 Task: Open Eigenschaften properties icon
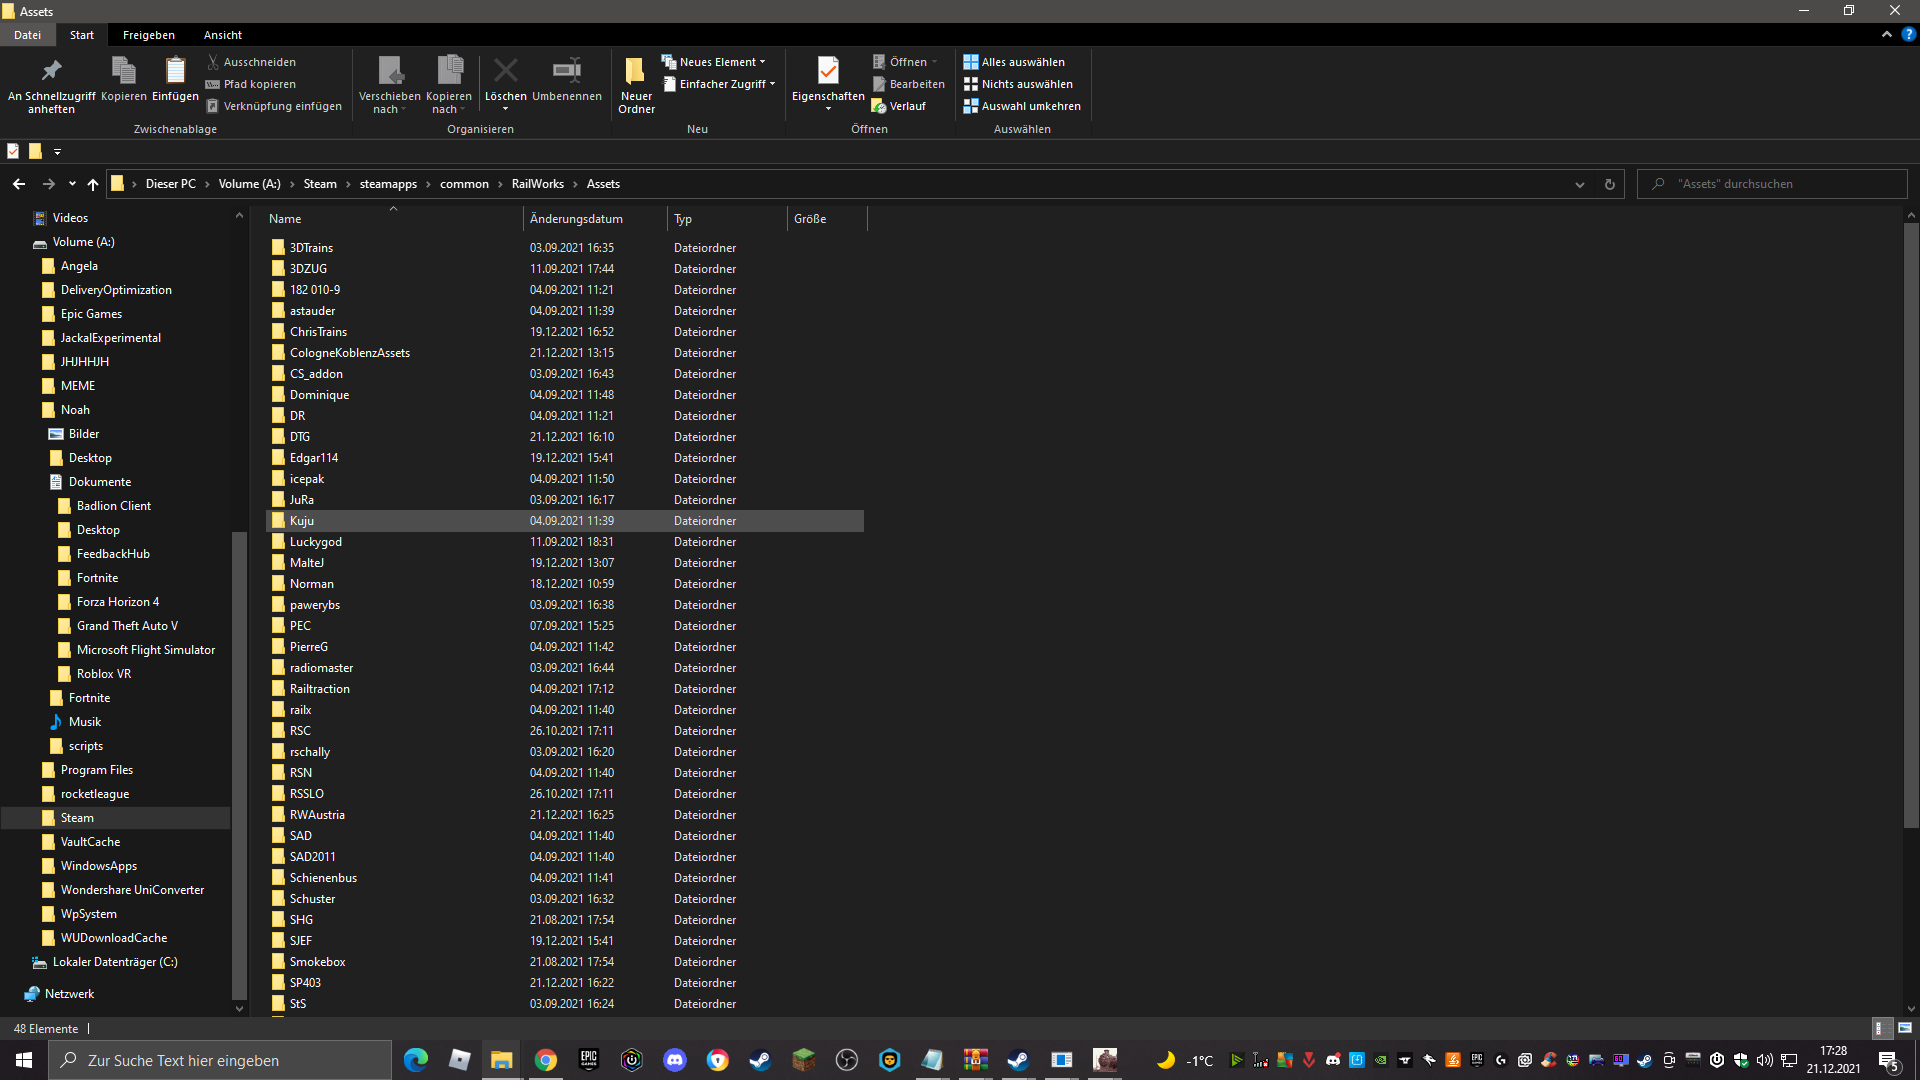tap(828, 72)
